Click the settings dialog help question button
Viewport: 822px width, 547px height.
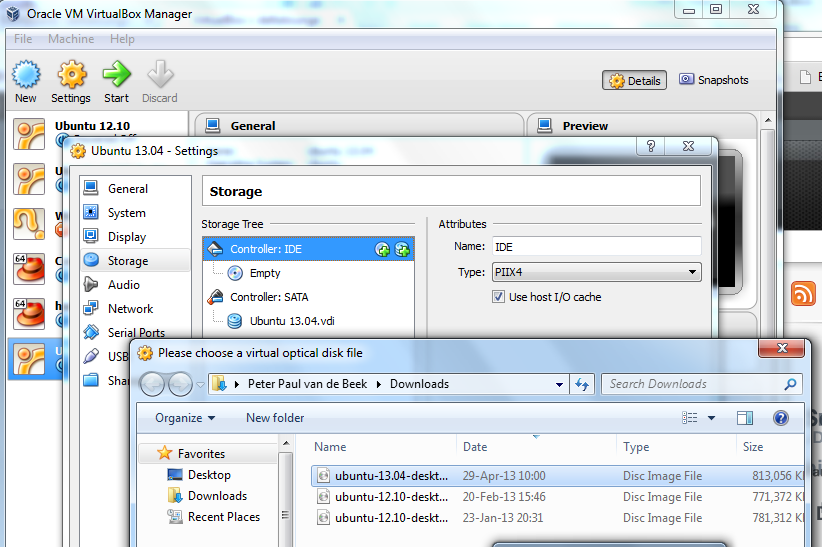coord(651,146)
